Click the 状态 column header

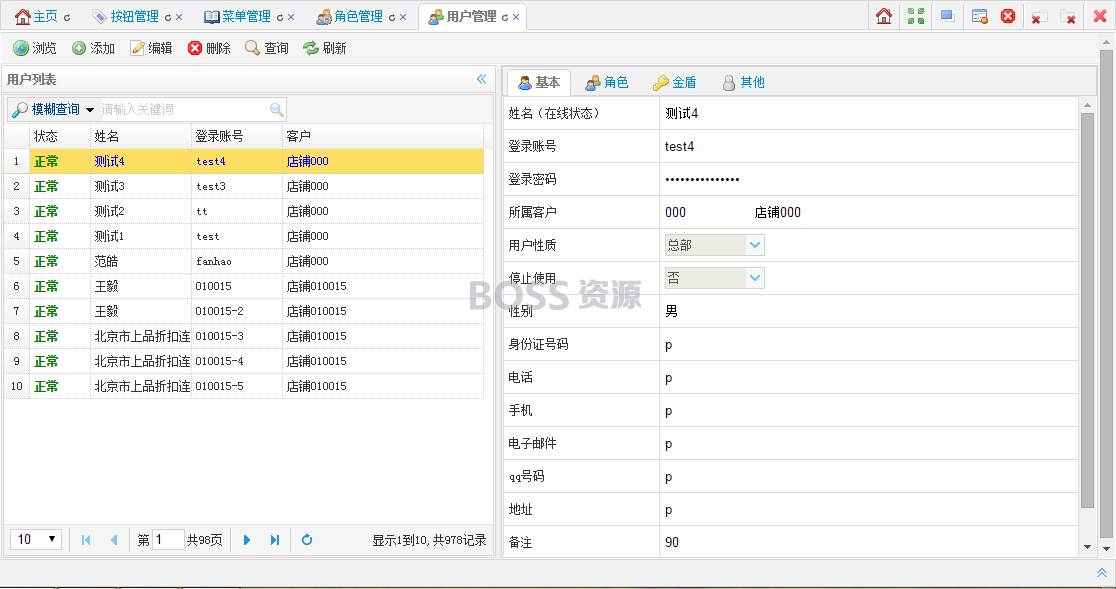(x=60, y=136)
